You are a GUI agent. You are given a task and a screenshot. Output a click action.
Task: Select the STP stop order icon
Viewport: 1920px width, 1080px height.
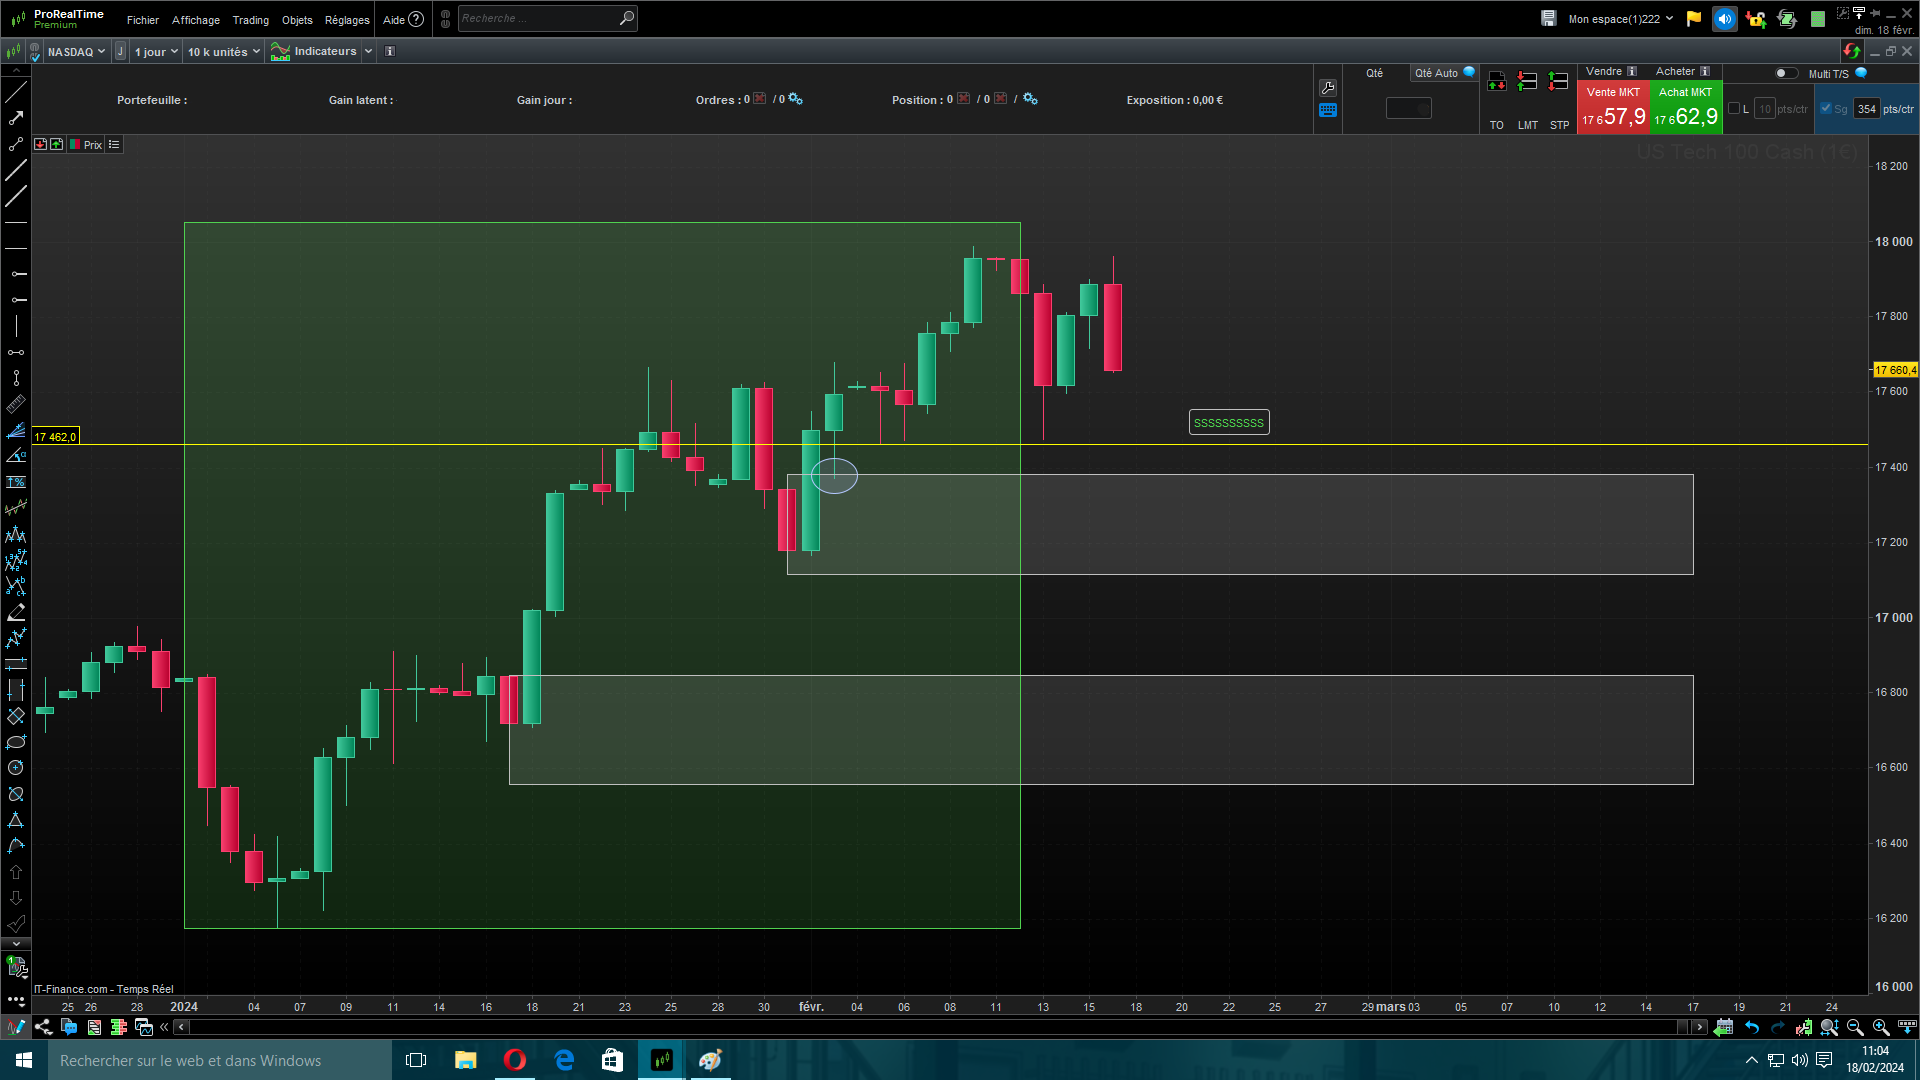tap(1559, 82)
